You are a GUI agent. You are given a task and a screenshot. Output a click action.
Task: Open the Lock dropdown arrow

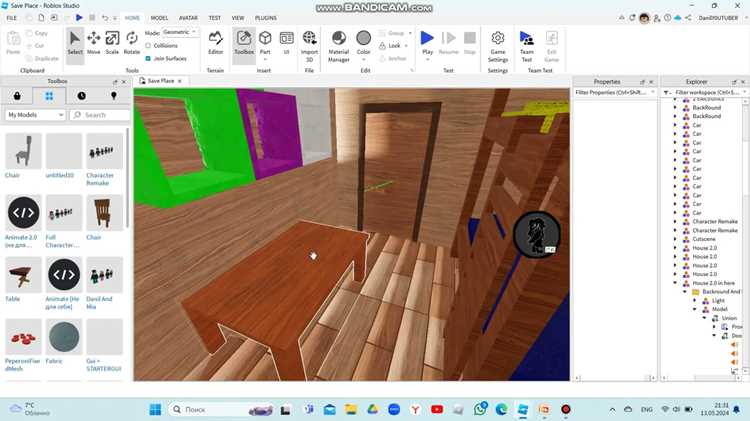[406, 46]
